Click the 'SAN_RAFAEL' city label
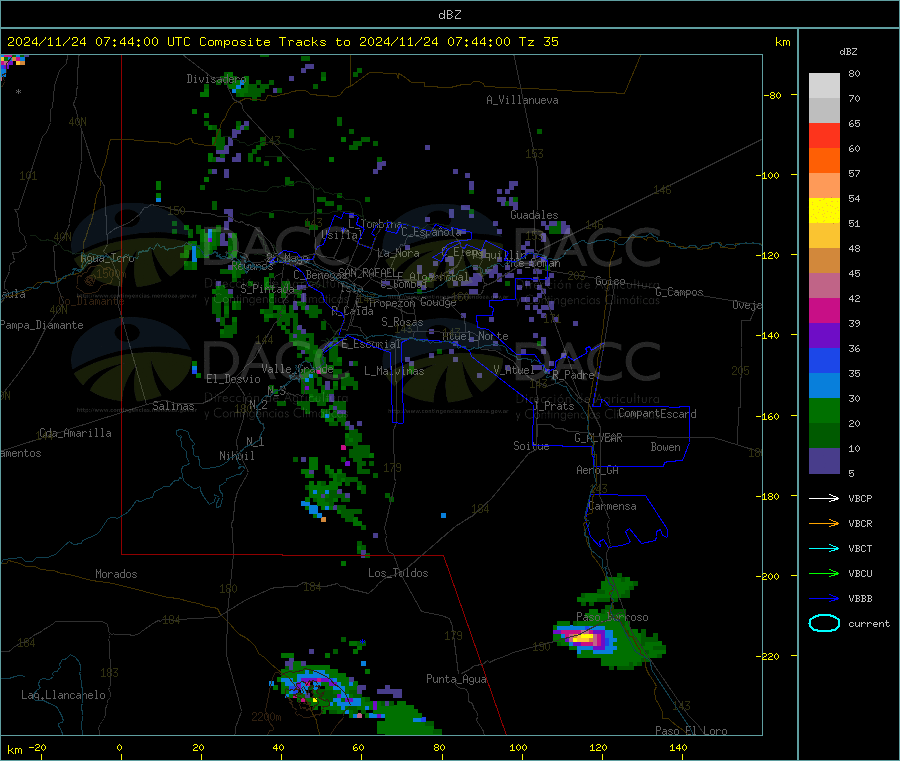 tap(367, 272)
